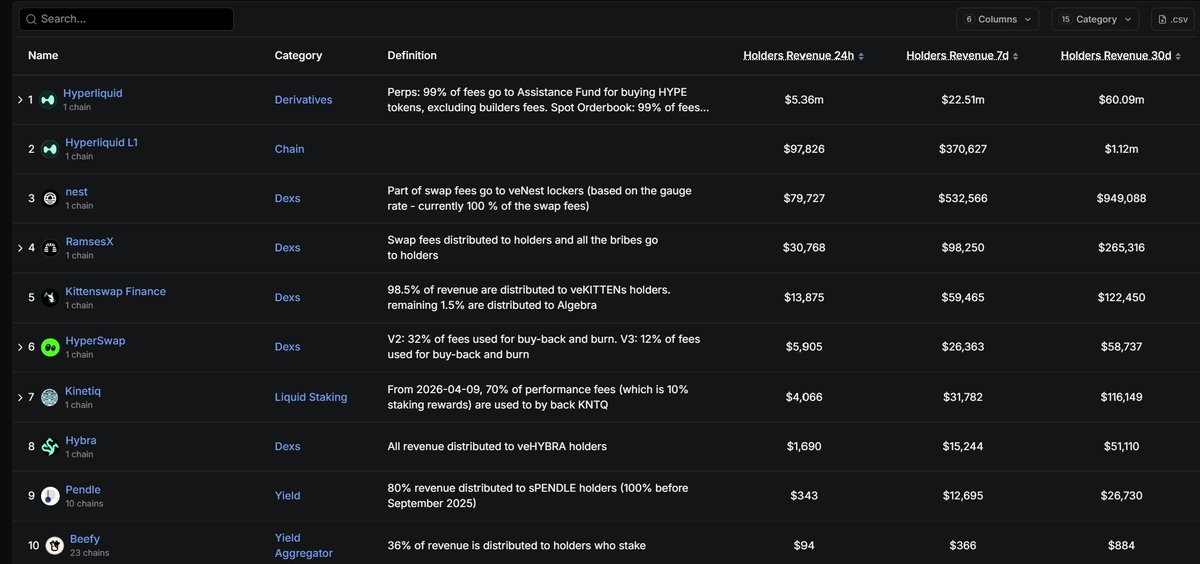This screenshot has width=1200, height=564.
Task: Sort by Holders Revenue 7d arrows
Action: pyautogui.click(x=1016, y=56)
